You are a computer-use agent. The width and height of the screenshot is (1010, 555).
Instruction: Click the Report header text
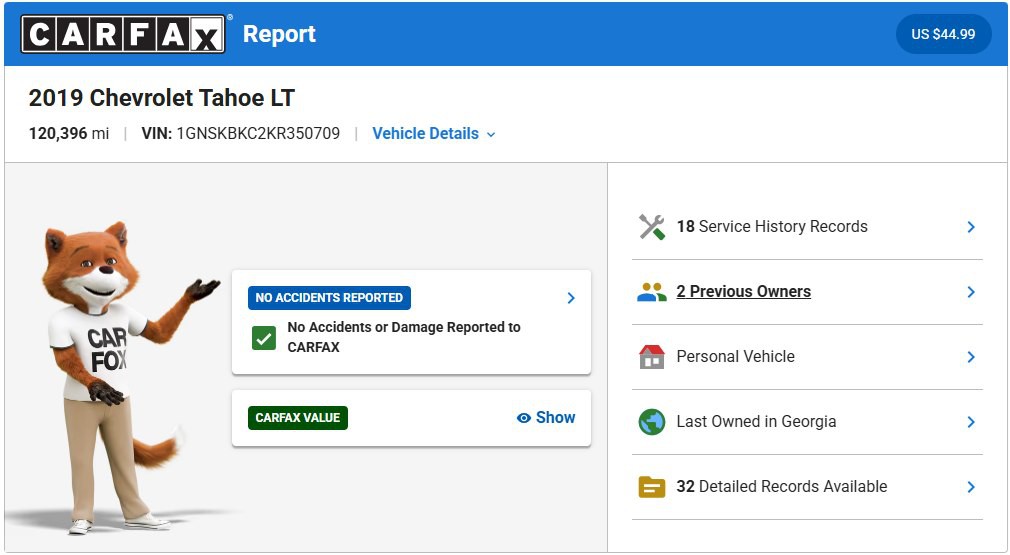point(279,33)
